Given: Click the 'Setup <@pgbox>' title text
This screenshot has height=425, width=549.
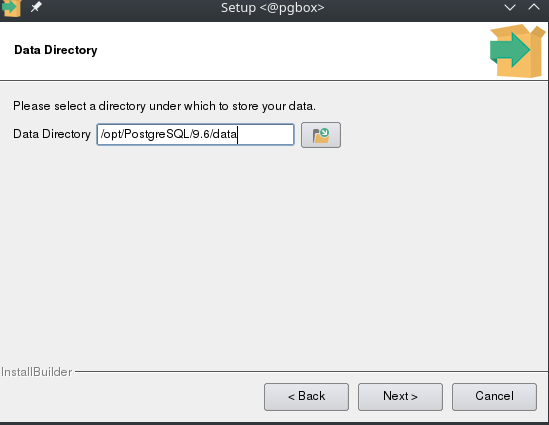Looking at the screenshot, I should [x=272, y=8].
